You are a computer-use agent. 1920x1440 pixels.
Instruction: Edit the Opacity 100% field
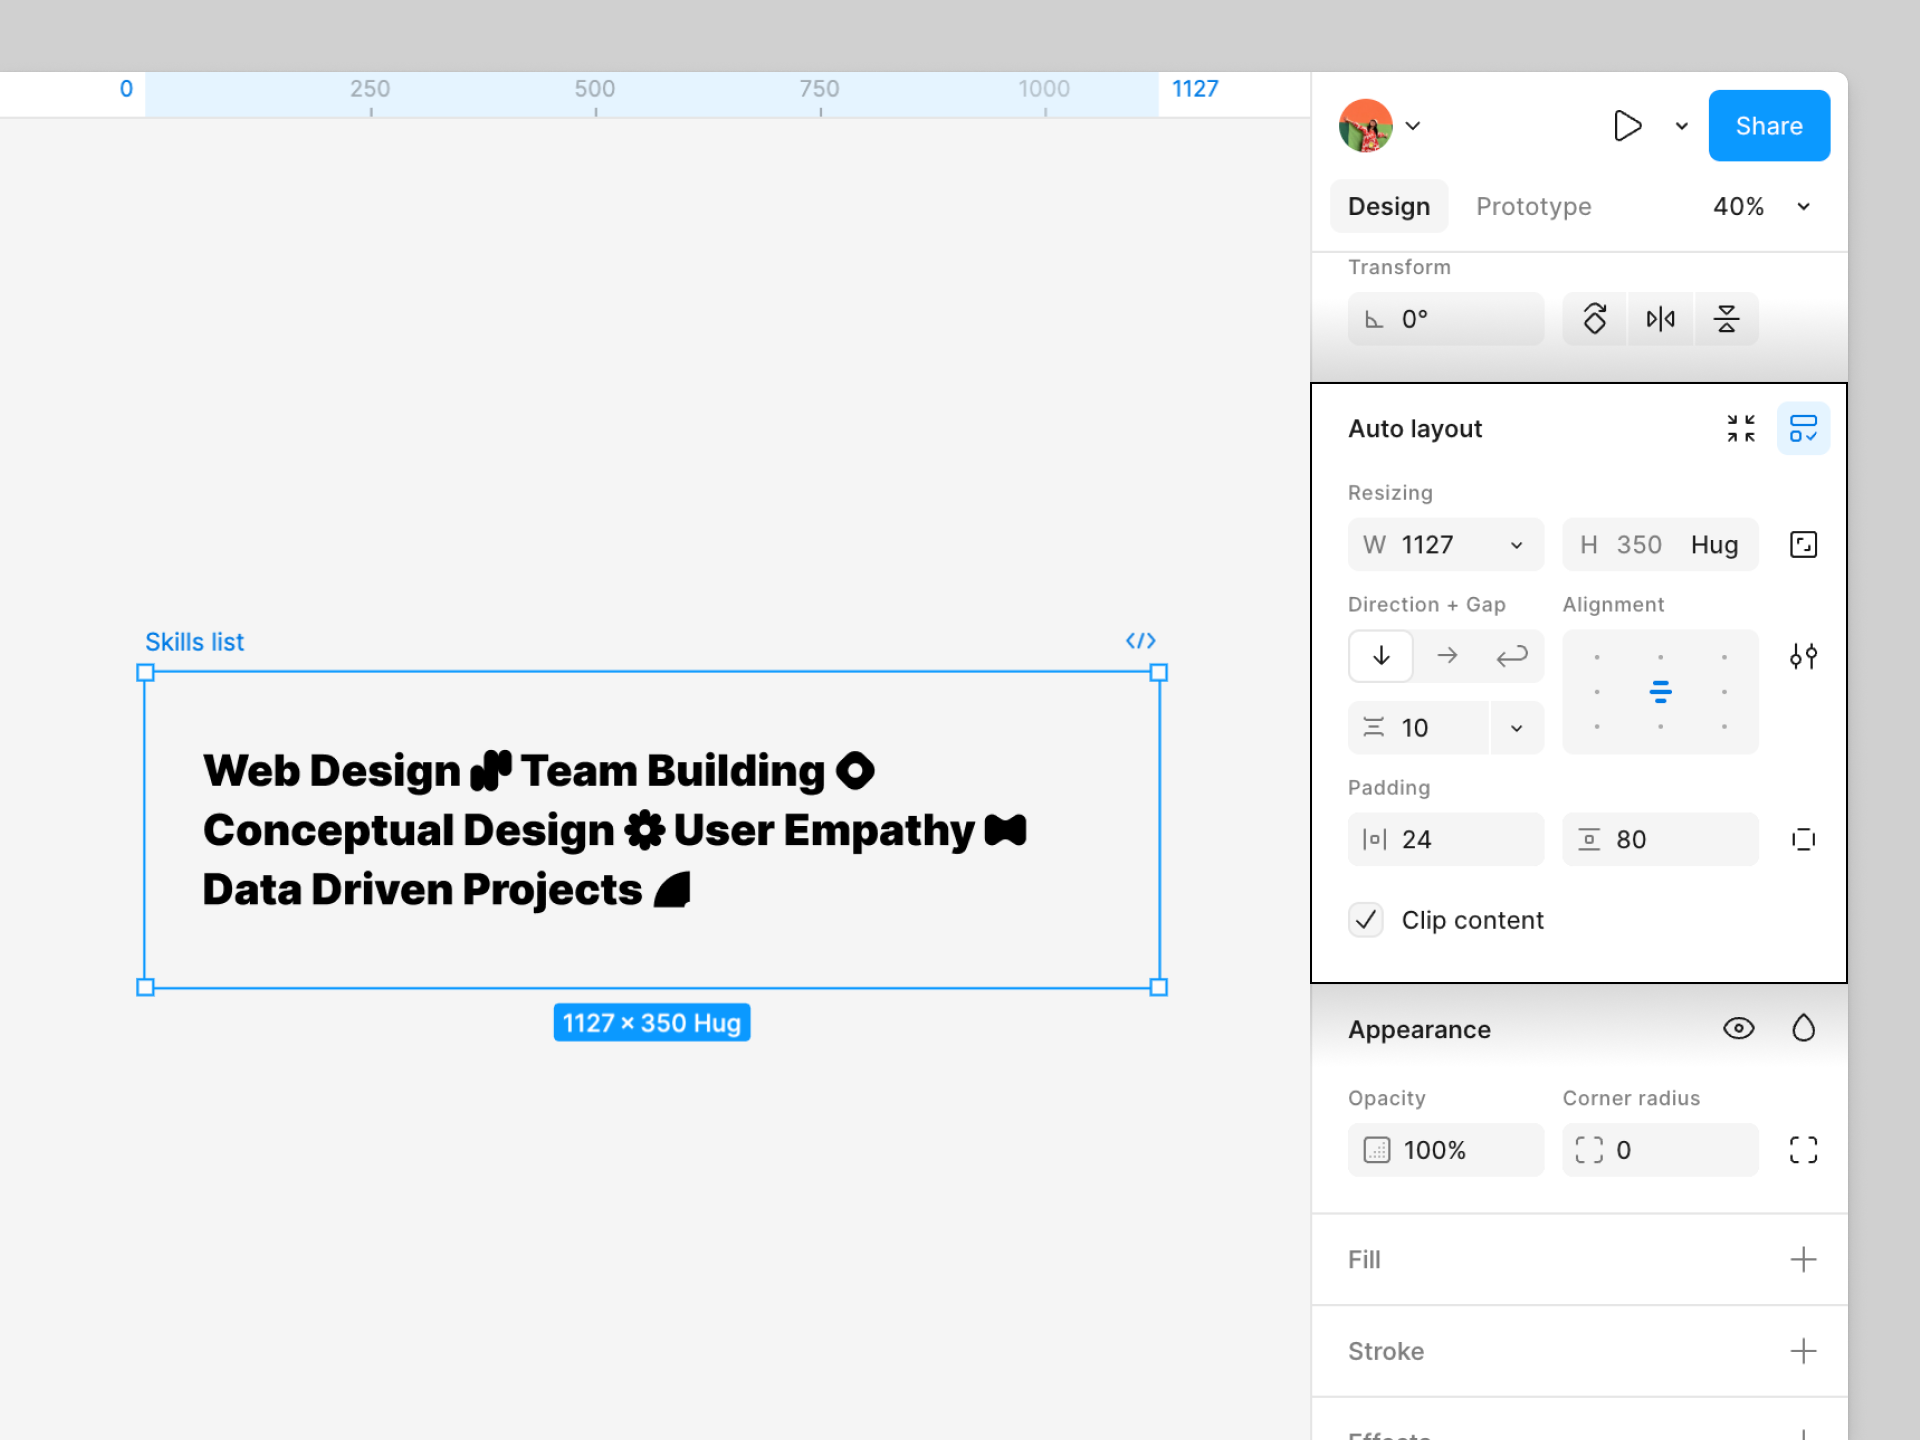(1446, 1150)
